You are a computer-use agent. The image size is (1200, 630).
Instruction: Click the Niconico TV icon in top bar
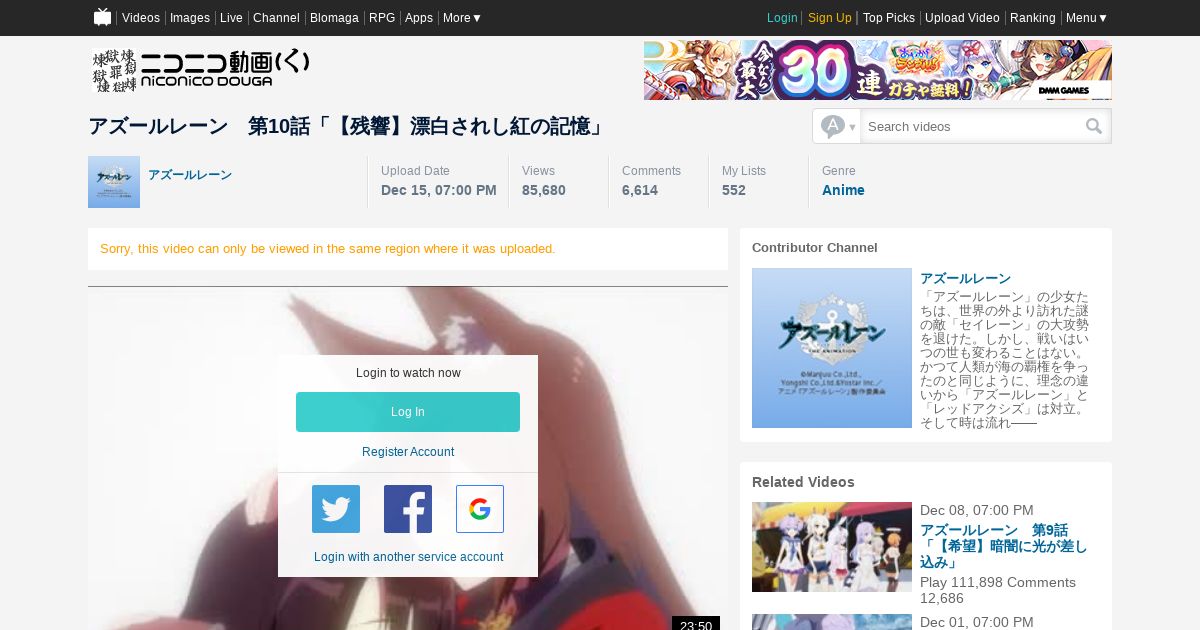pos(102,17)
